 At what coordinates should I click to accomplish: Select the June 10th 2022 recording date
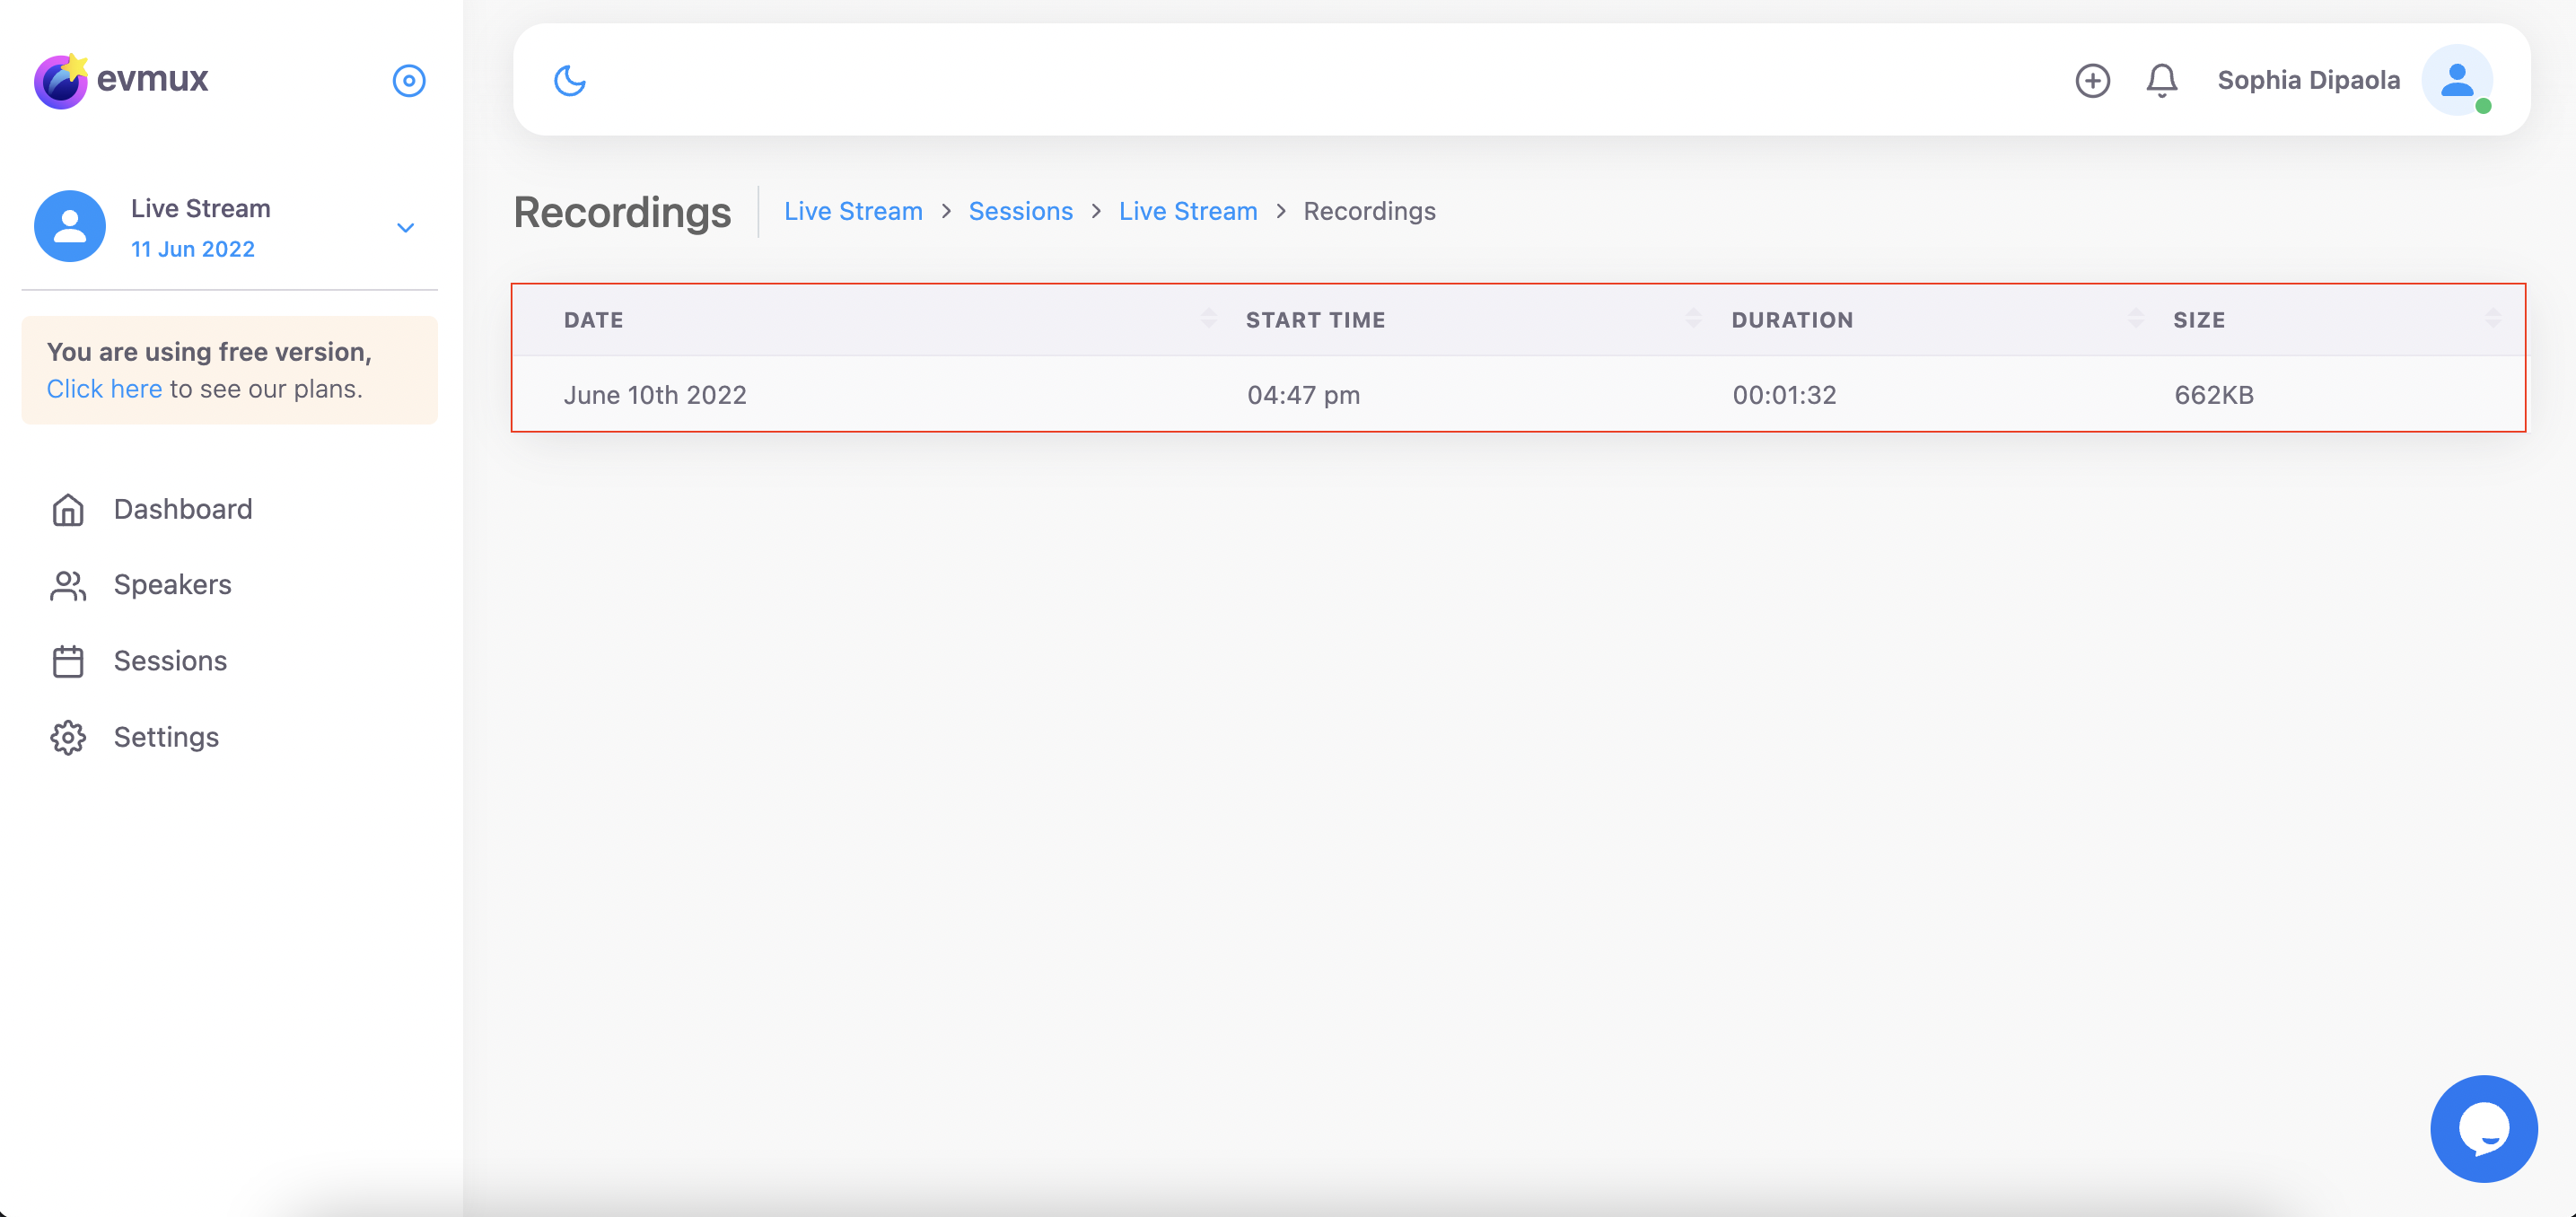click(x=655, y=395)
